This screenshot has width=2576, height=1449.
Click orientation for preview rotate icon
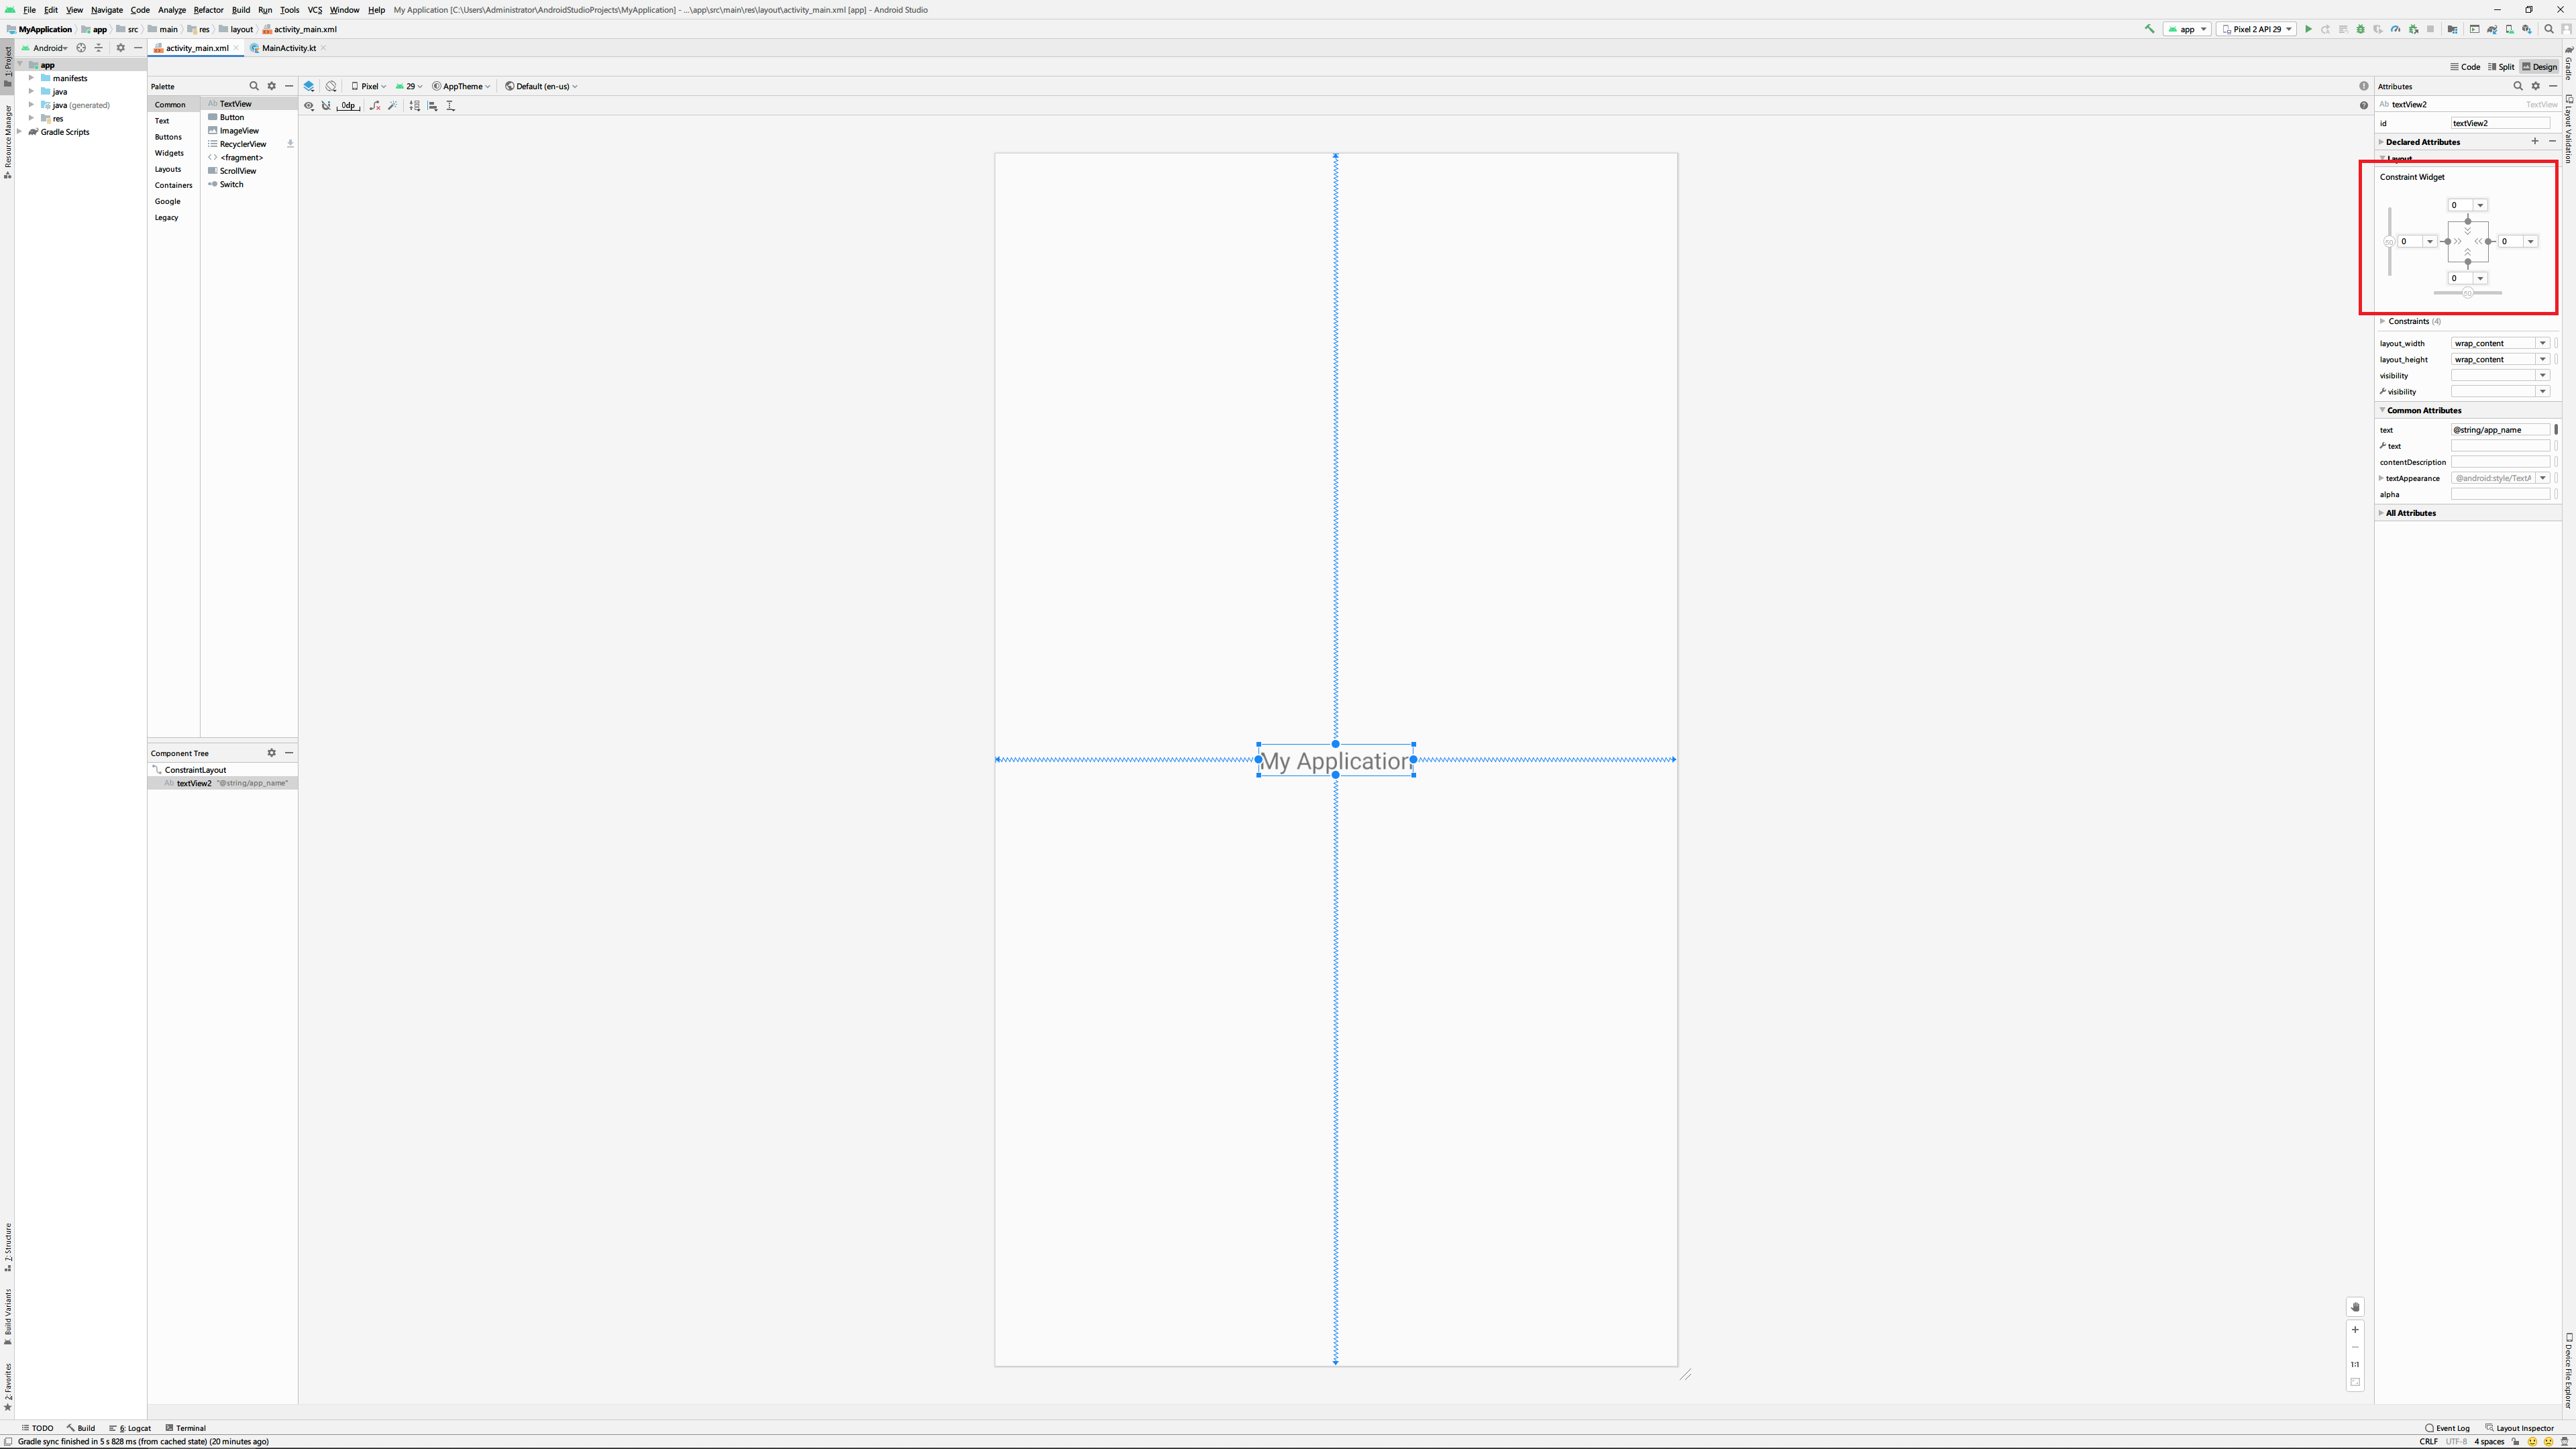(x=331, y=86)
